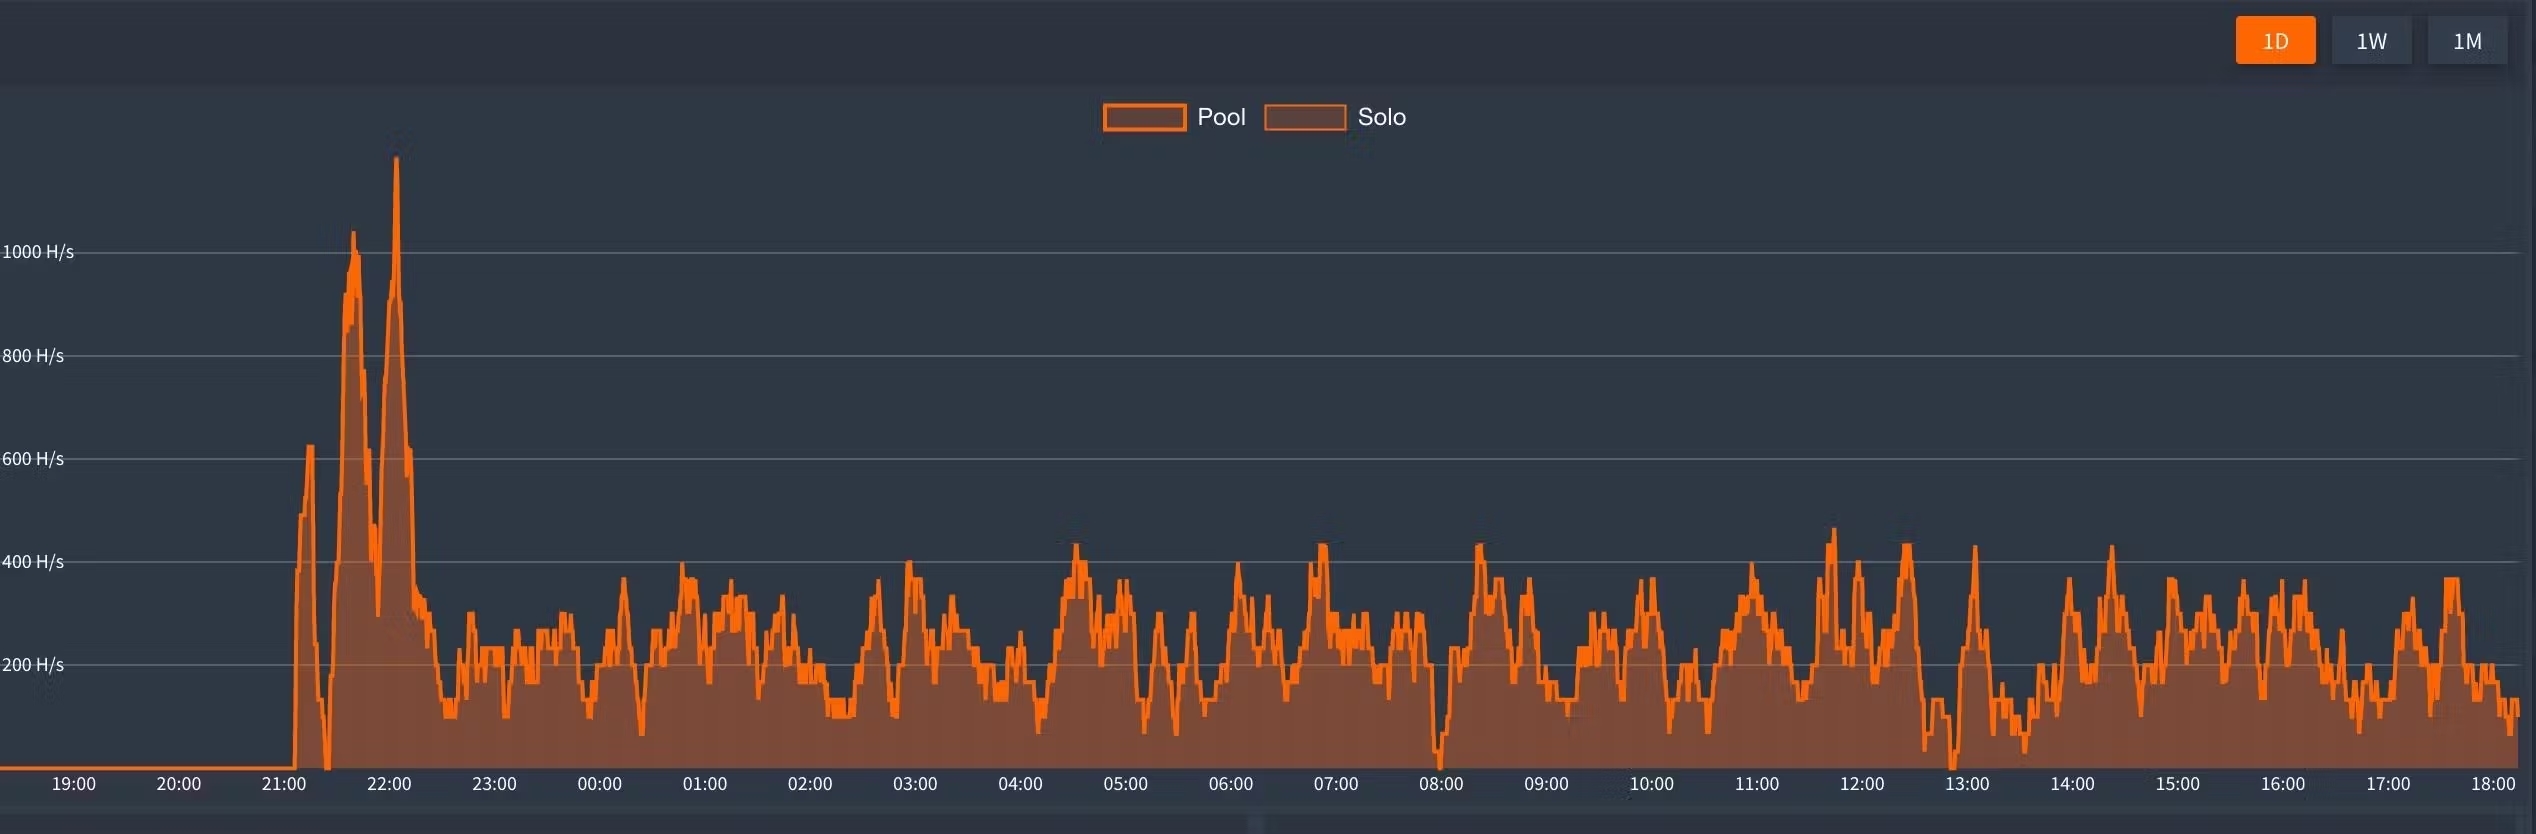
Task: Click the highest hashrate peak near 22:00
Action: point(397,160)
